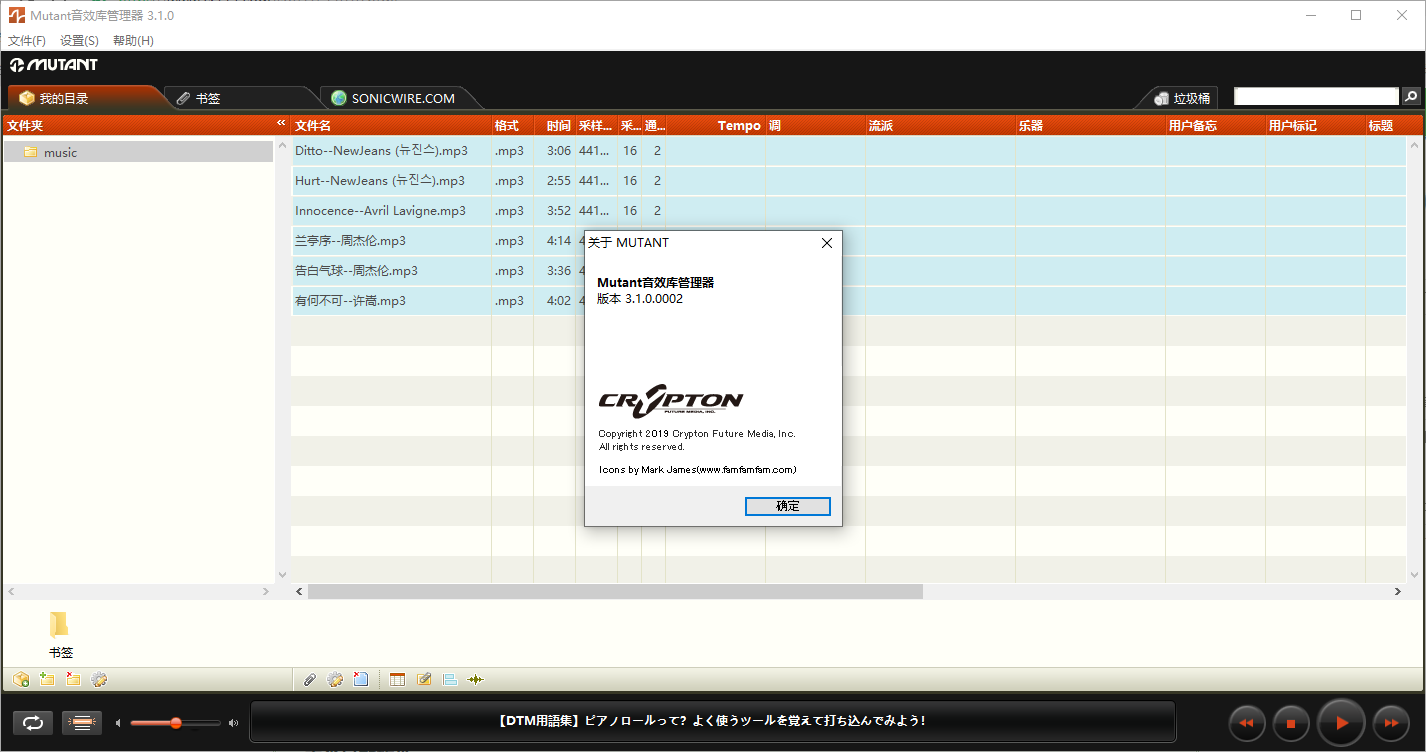Click the table columns icon in file toolbar
Screen dimensions: 1426x752
tap(398, 680)
